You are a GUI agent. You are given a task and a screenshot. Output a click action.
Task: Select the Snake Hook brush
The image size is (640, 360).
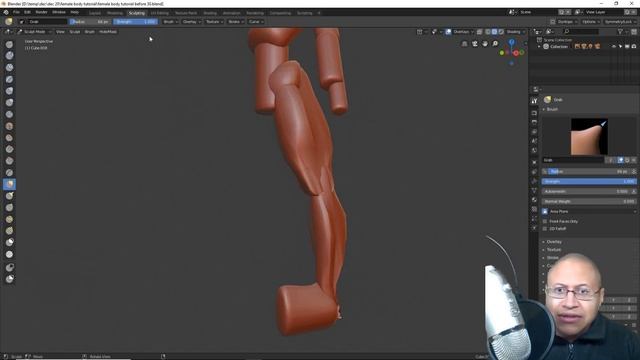pos(9,196)
